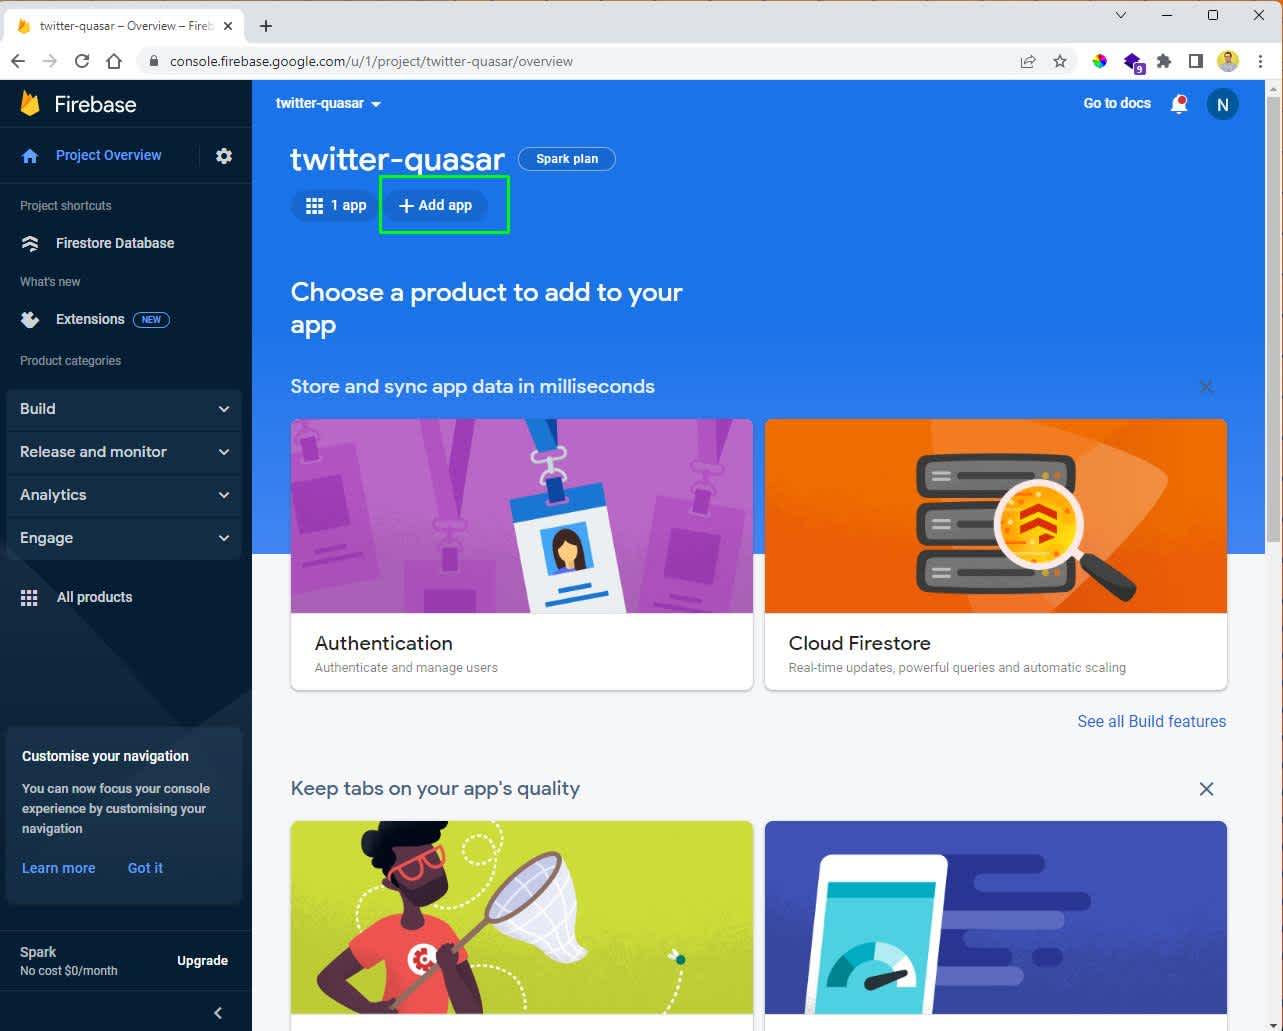Image resolution: width=1283 pixels, height=1031 pixels.
Task: Click the Spark plan badge
Action: (x=567, y=159)
